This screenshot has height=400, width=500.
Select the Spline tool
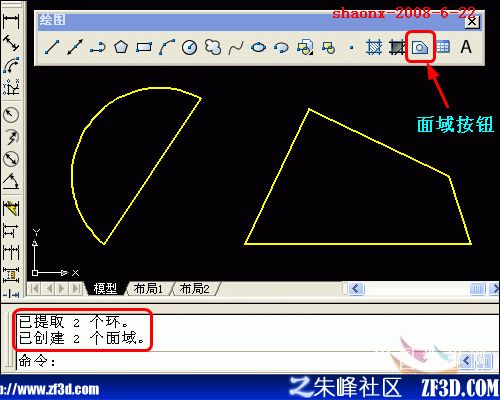pos(236,48)
